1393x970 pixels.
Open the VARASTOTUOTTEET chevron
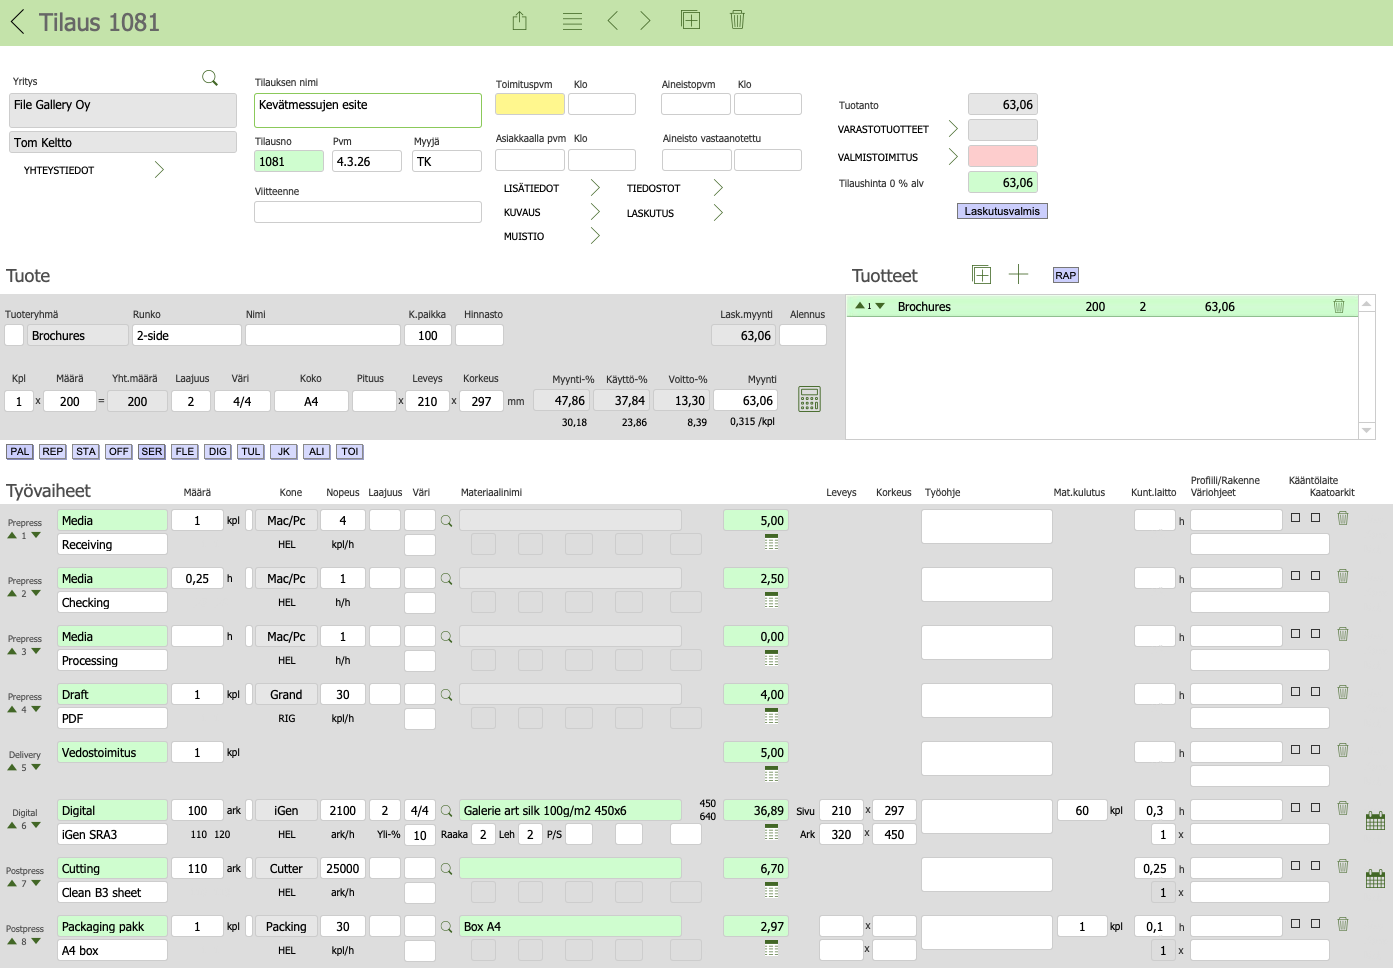pyautogui.click(x=953, y=129)
